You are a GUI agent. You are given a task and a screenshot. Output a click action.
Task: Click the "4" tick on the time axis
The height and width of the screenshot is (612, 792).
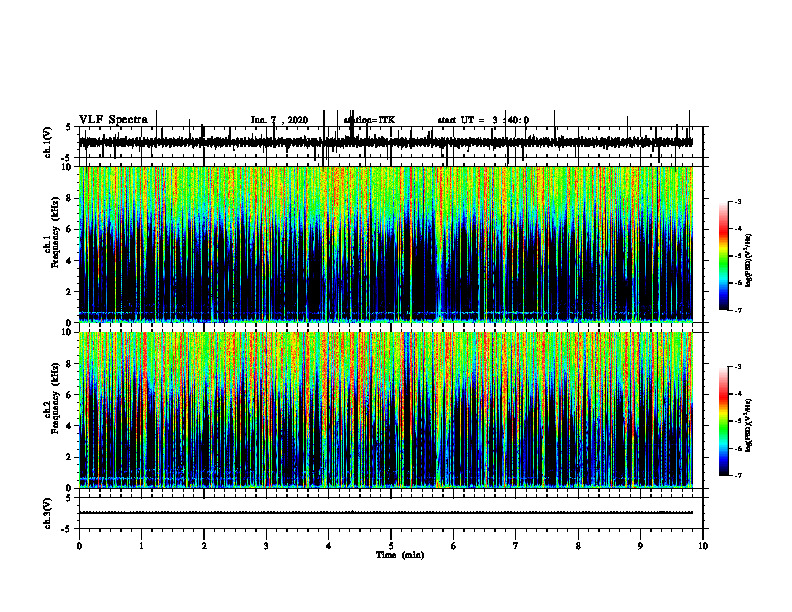(x=329, y=546)
